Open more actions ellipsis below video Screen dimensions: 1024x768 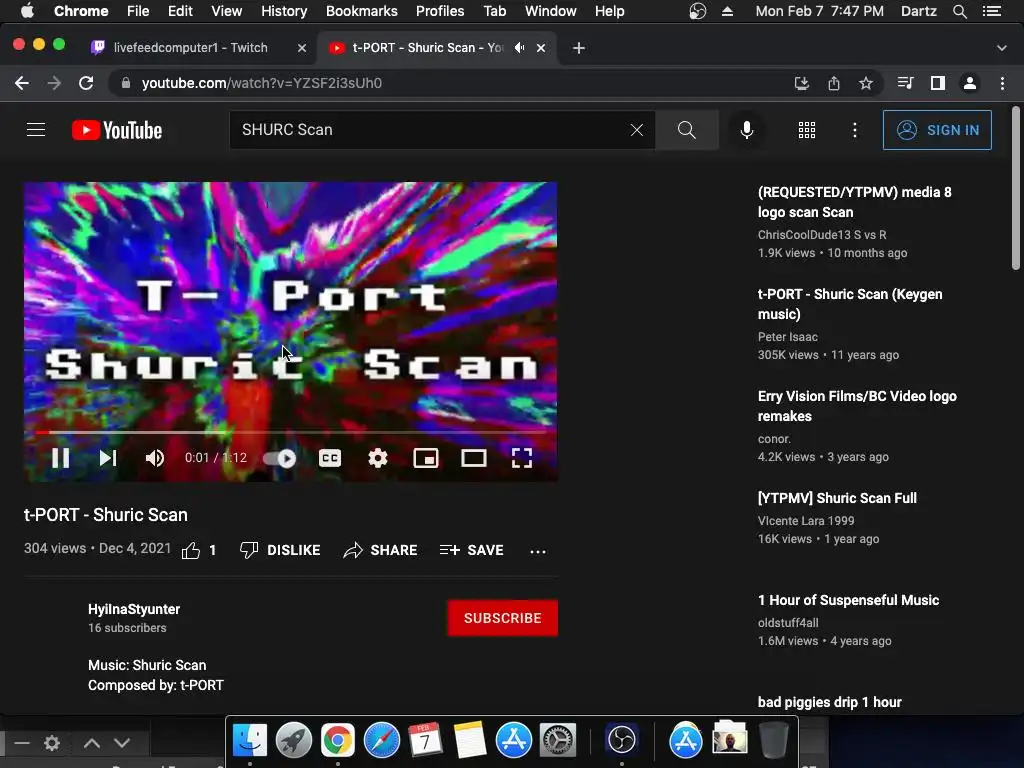click(x=538, y=552)
